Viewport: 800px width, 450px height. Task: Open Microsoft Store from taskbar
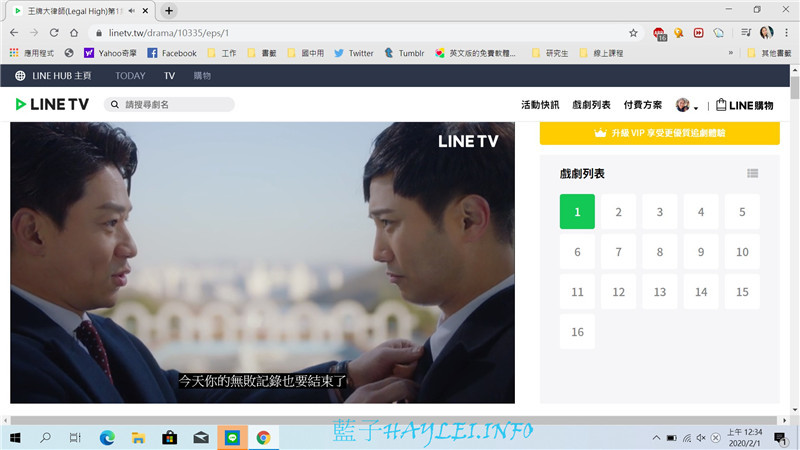point(169,438)
